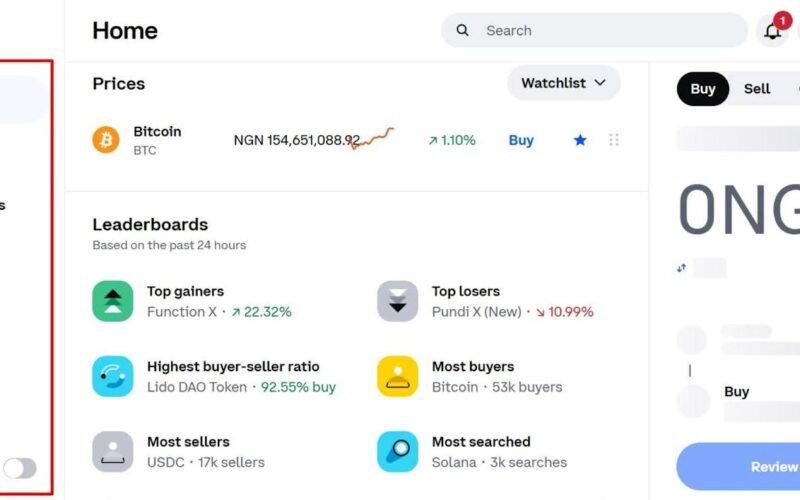Expand the Watchlist dropdown

(564, 83)
